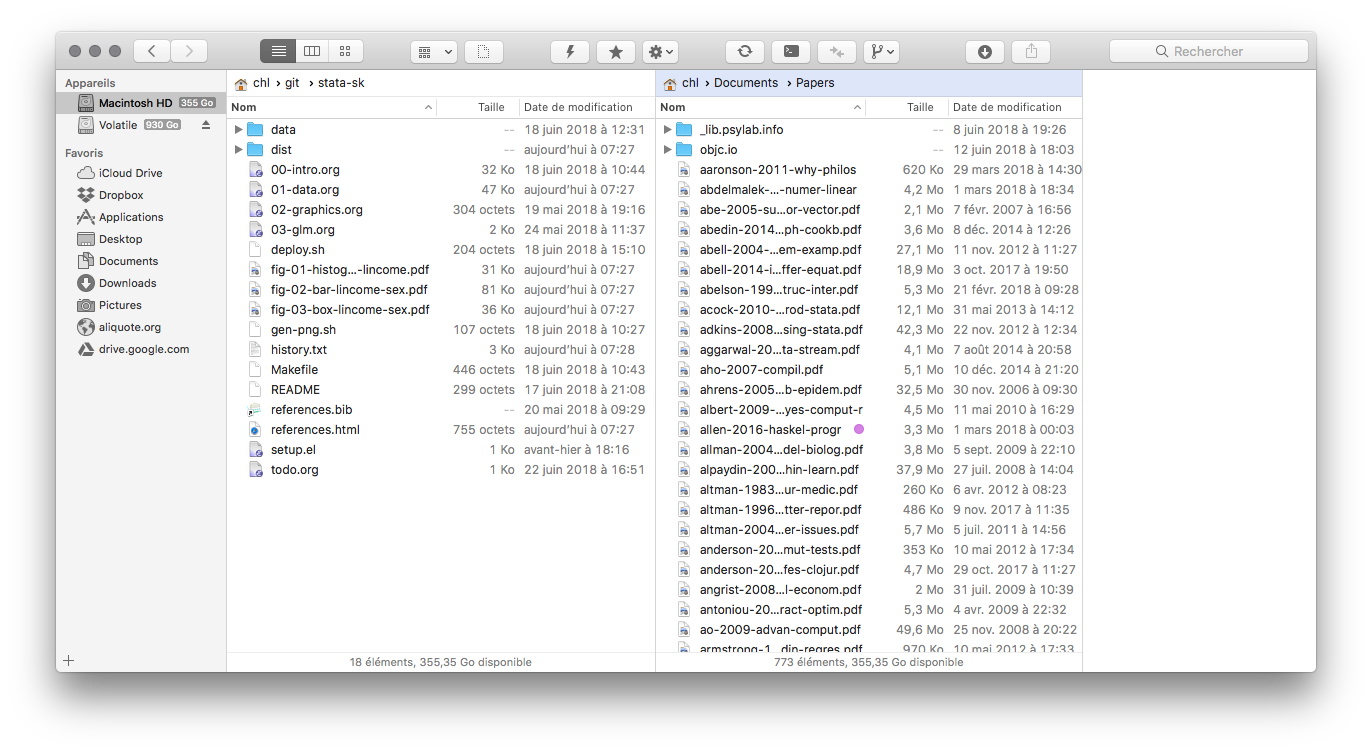Click the new file document icon

[483, 51]
